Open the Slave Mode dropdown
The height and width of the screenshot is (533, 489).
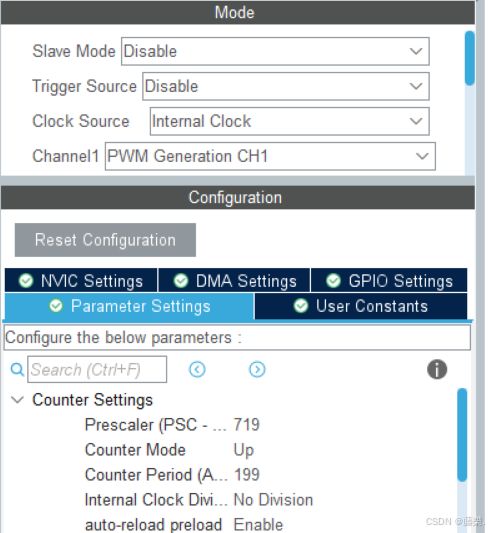pyautogui.click(x=275, y=51)
